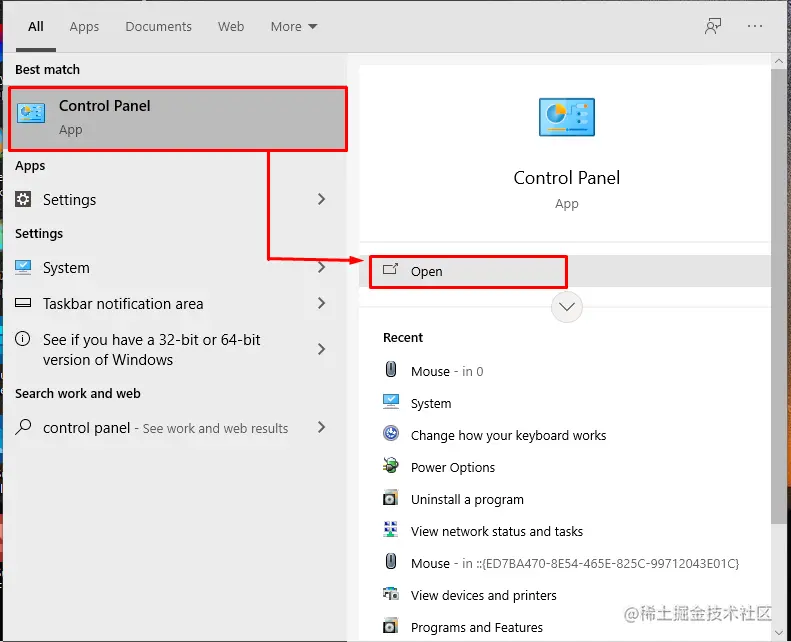Open the three-dots options menu

click(755, 26)
